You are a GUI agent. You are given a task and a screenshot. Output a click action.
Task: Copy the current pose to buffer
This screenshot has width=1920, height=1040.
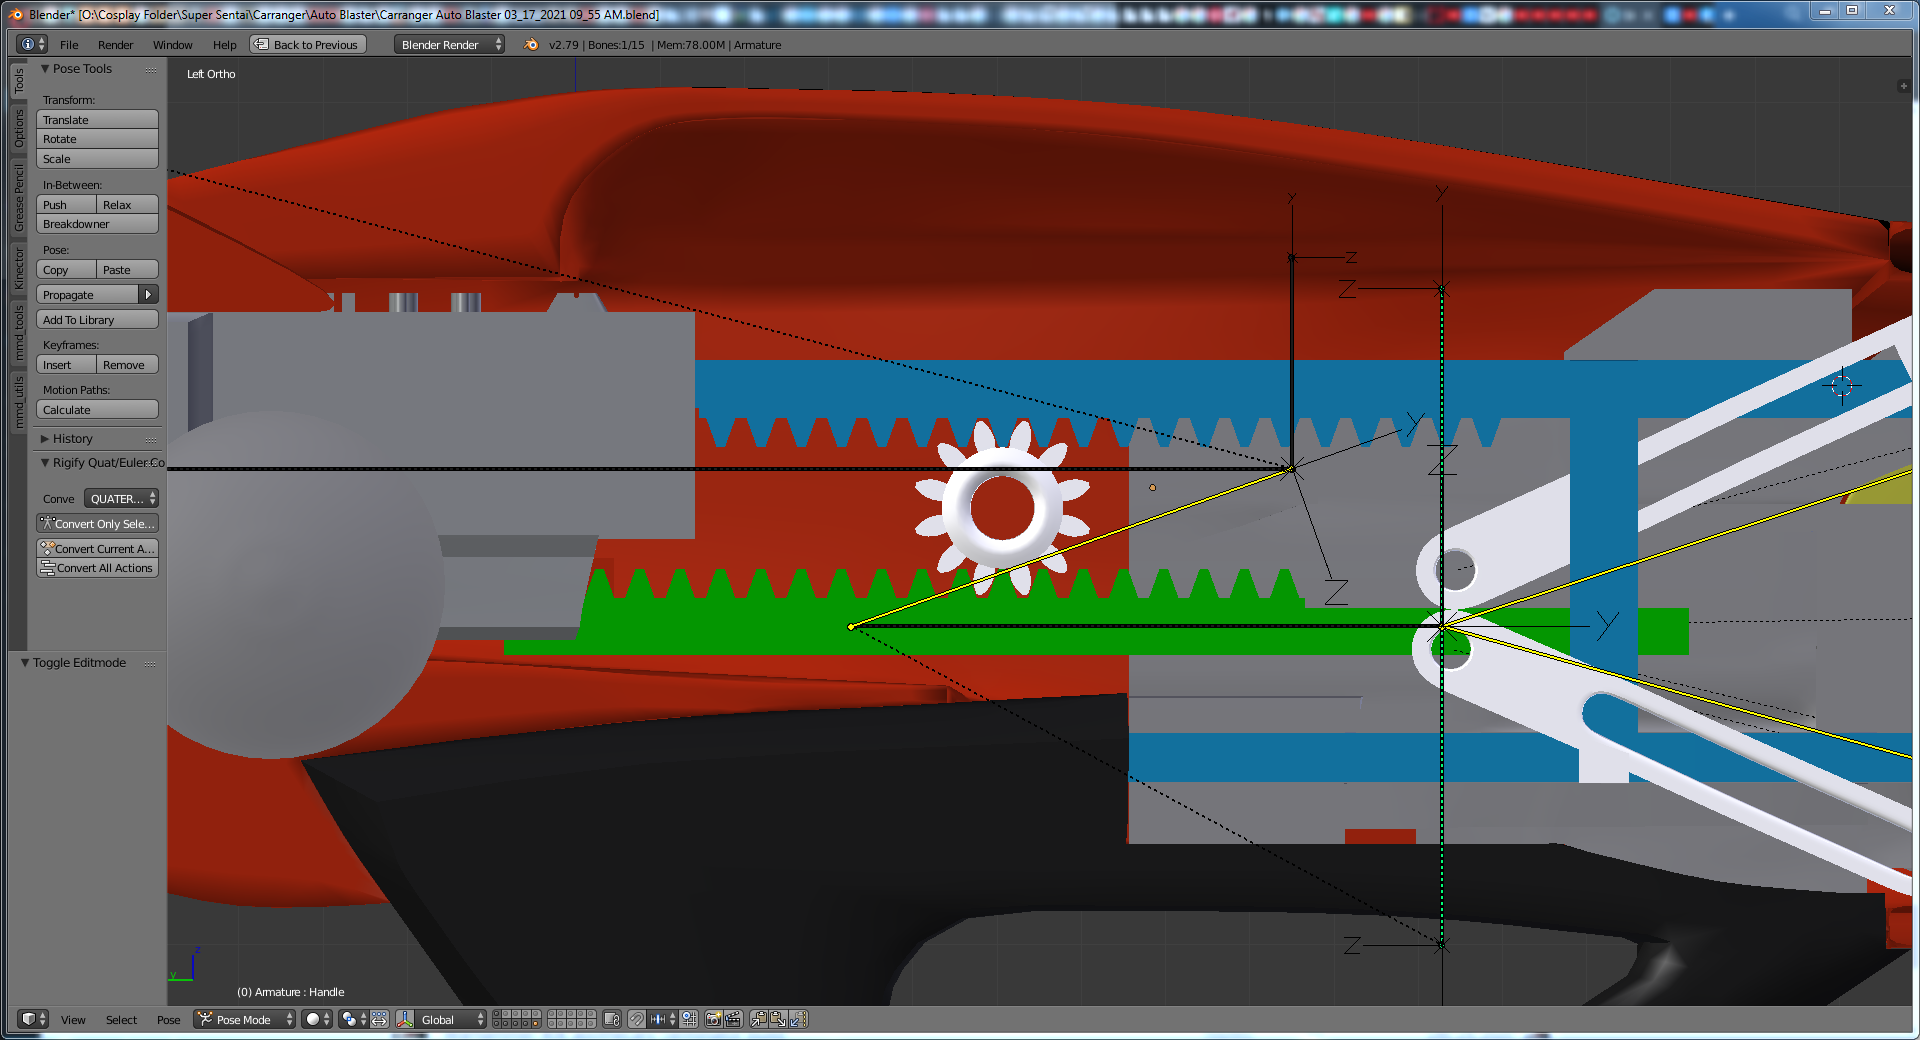pyautogui.click(x=759, y=1019)
